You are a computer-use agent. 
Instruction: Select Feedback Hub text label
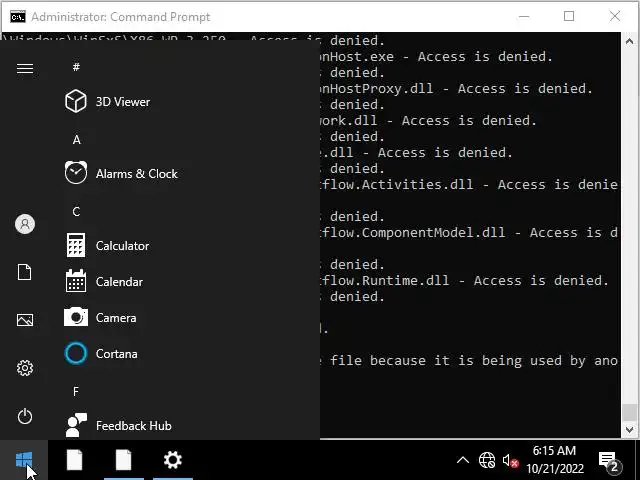pos(133,426)
